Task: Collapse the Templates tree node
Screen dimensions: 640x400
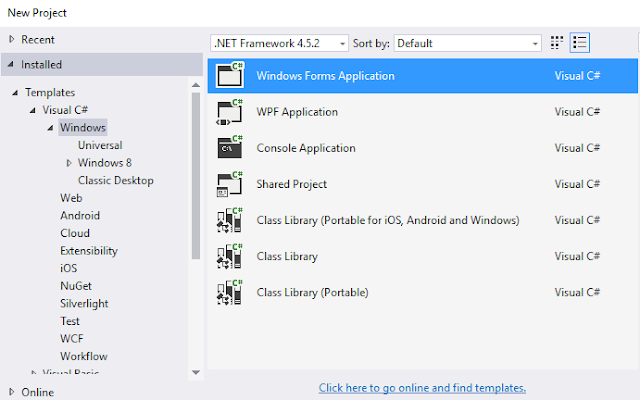Action: (x=15, y=93)
